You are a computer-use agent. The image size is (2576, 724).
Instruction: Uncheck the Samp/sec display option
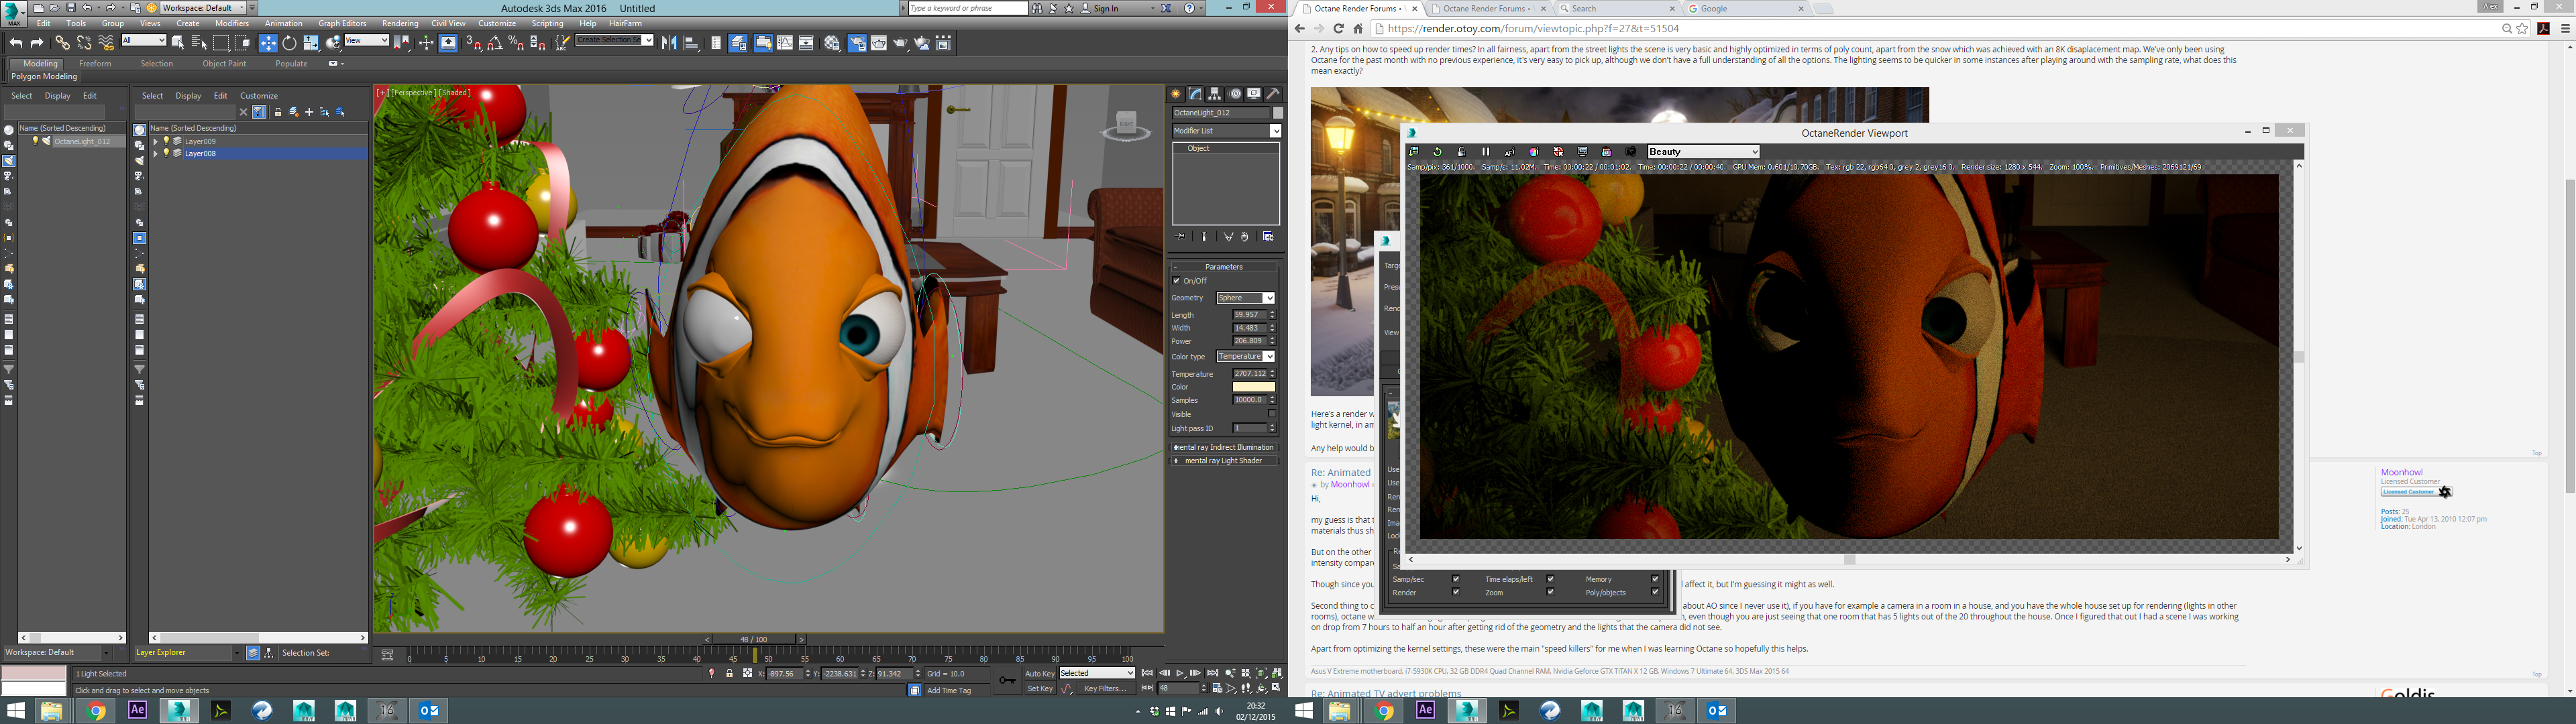point(1456,579)
